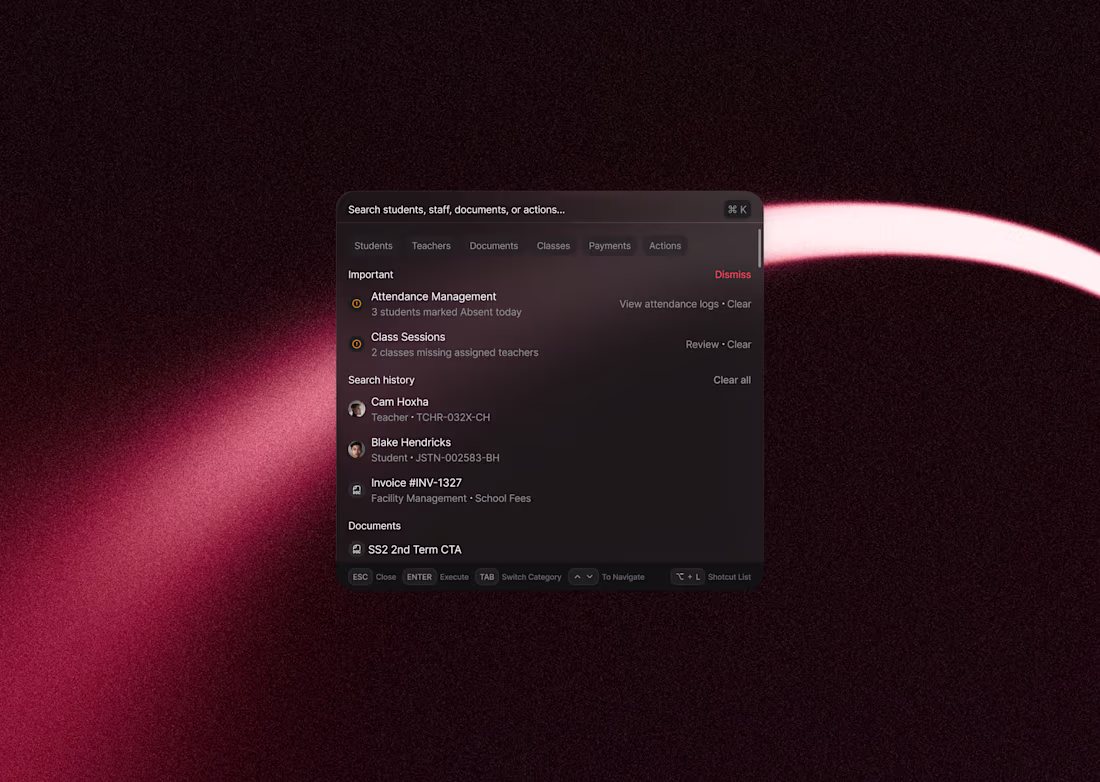Screen dimensions: 1100x782
Task: Clear the Class Sessions alert
Action: pos(739,345)
